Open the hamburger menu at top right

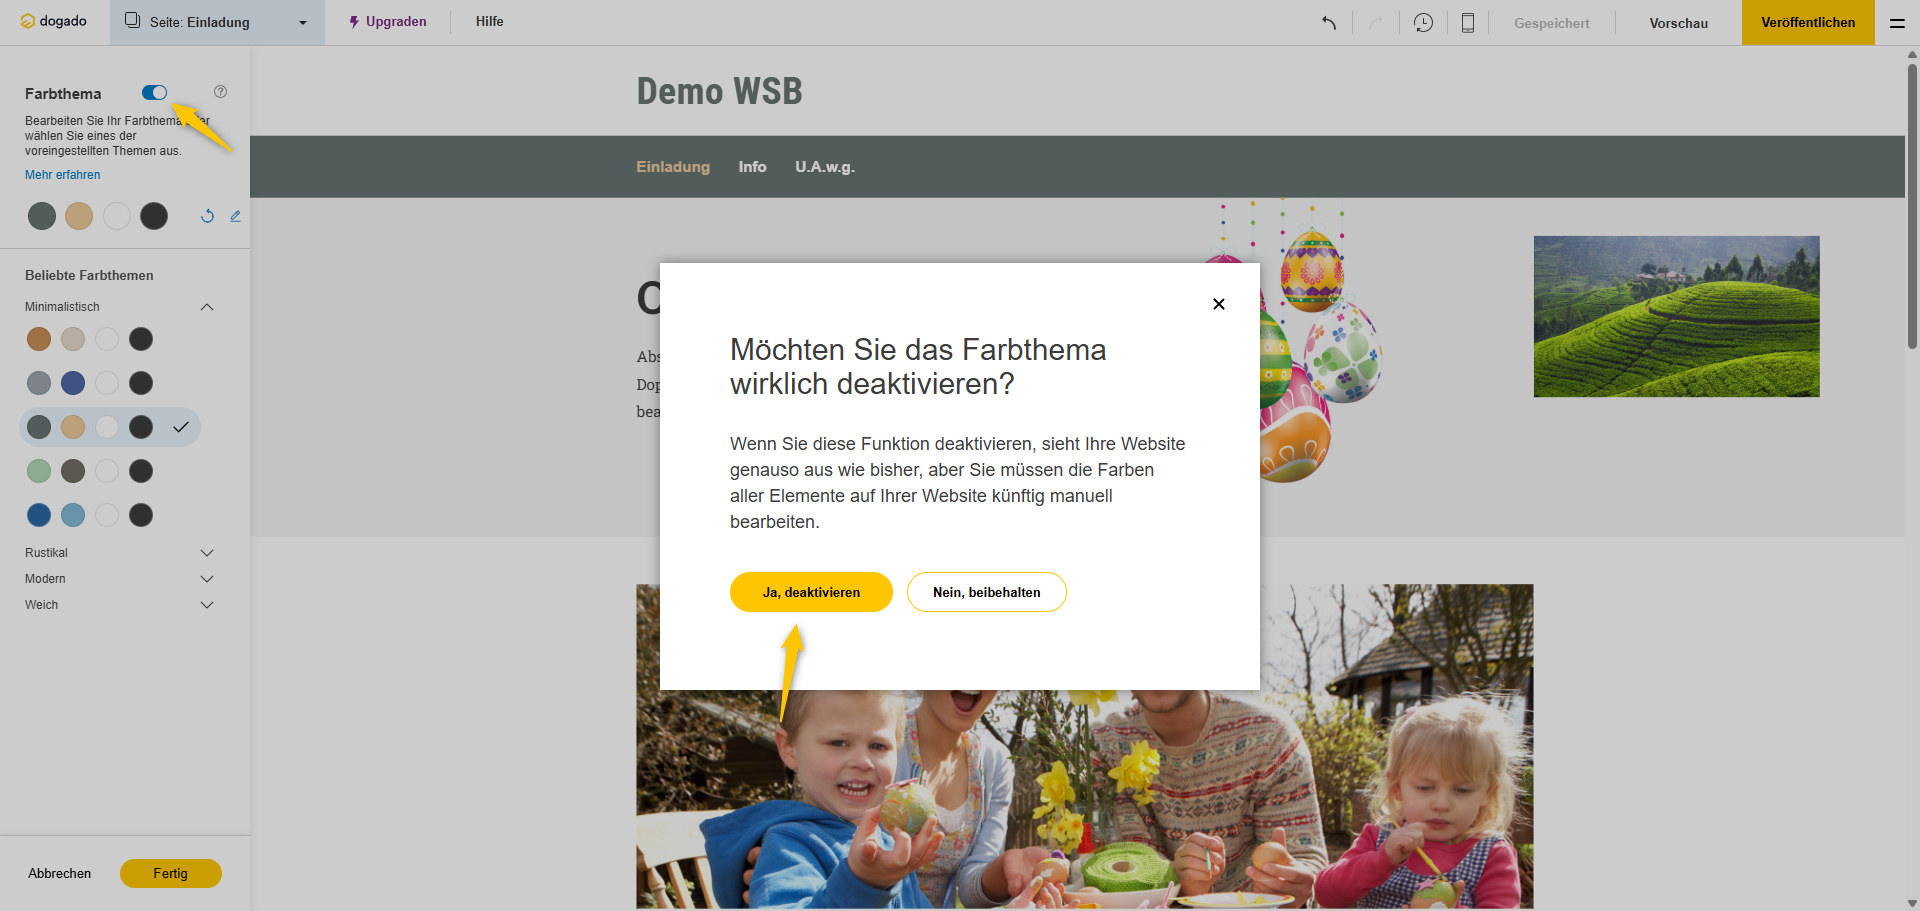pos(1896,23)
